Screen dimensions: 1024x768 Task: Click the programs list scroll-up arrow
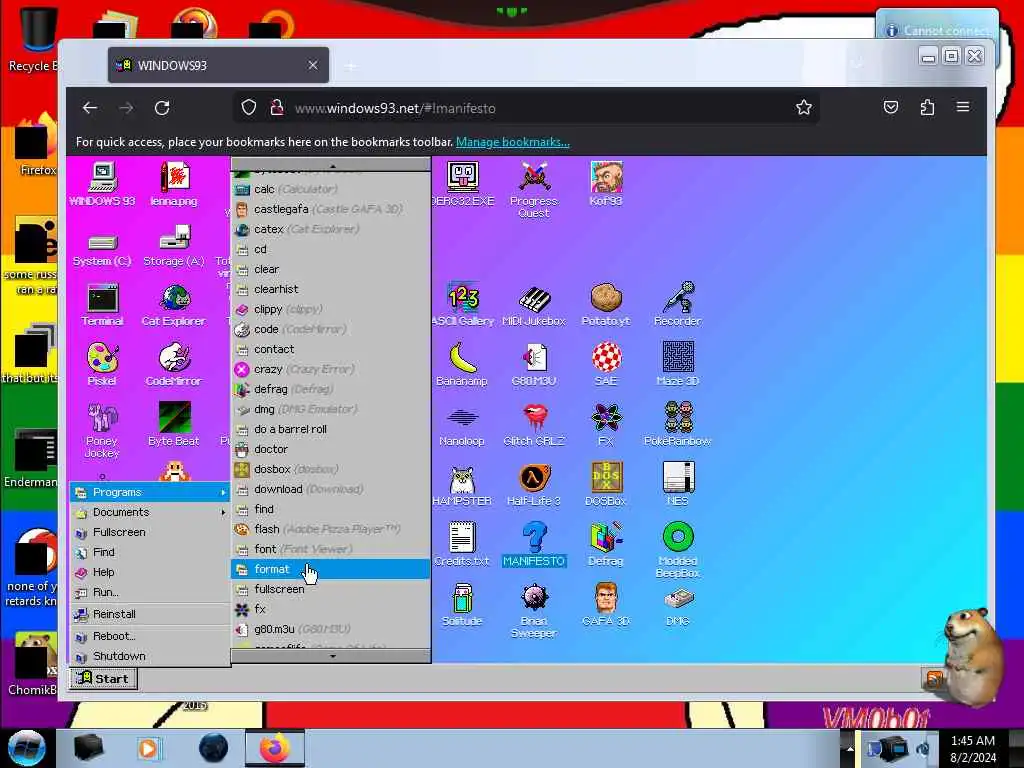[332, 165]
